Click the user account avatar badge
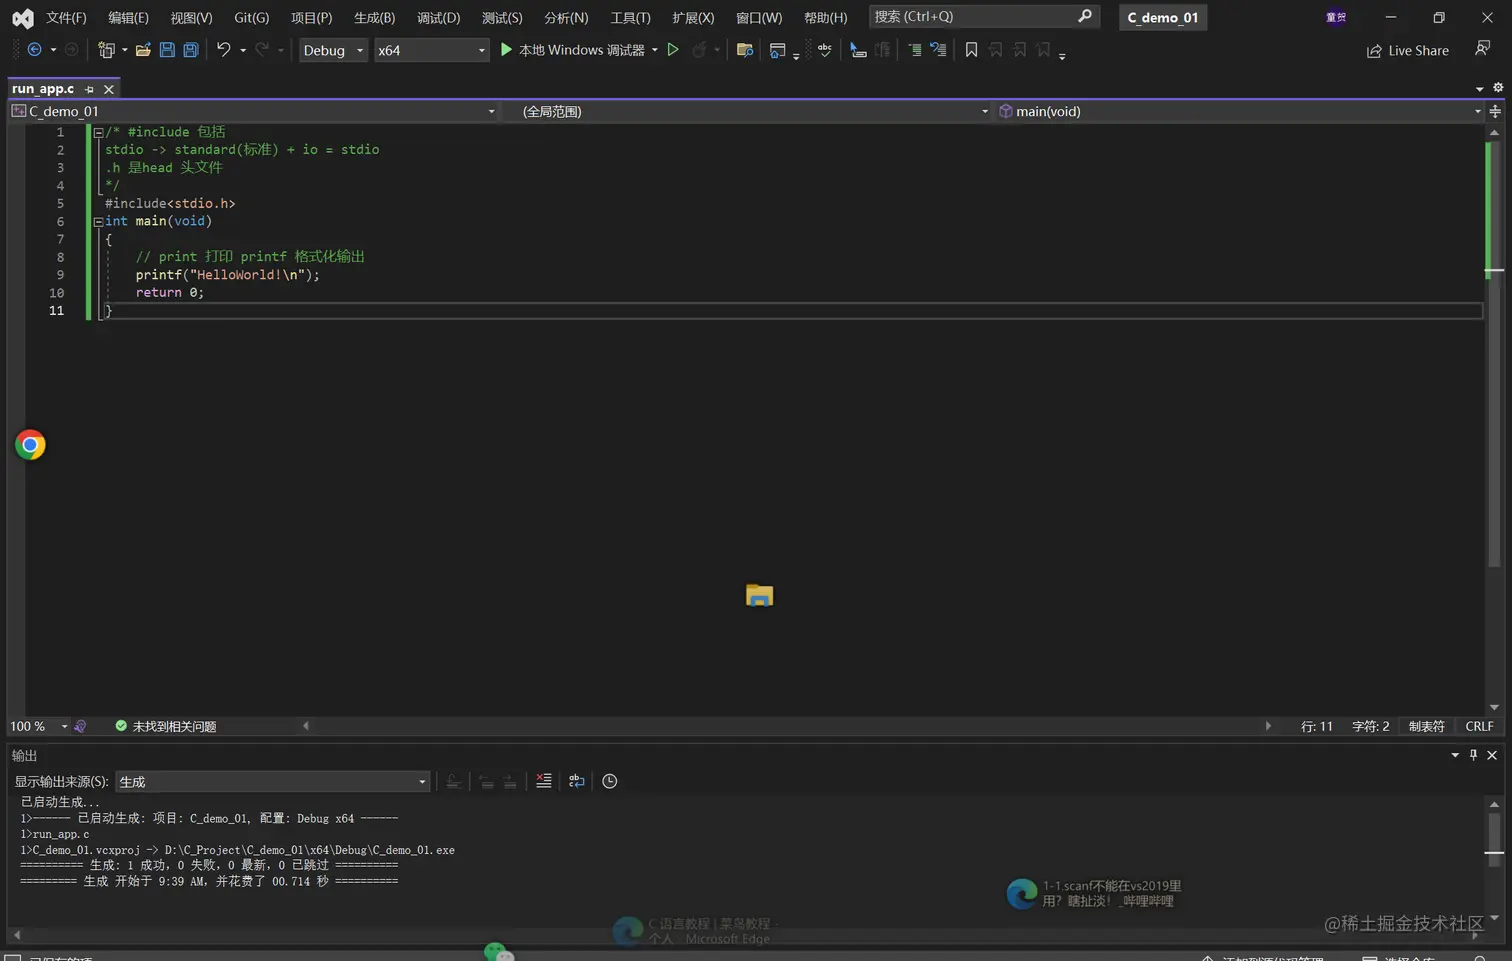This screenshot has width=1512, height=961. 1336,17
